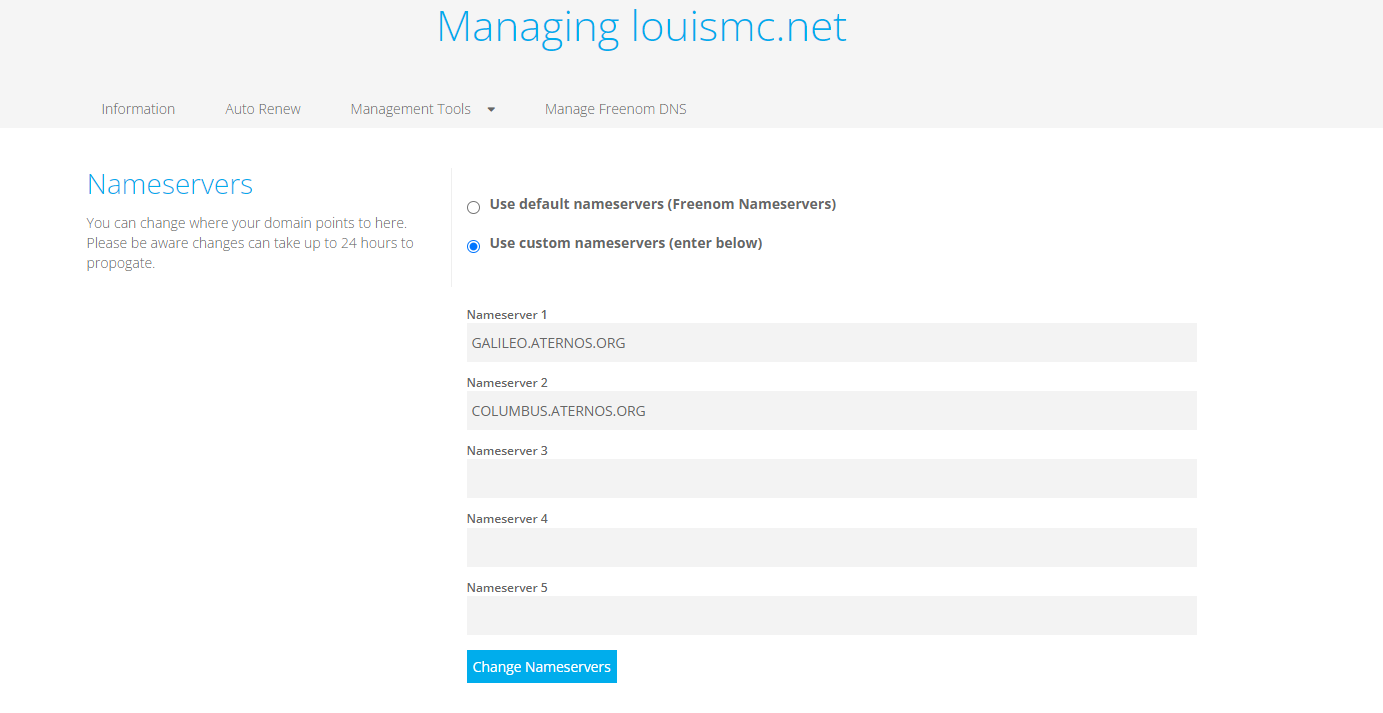Viewport: 1383px width, 713px height.
Task: Focus the empty Nameserver 5 field
Action: coord(832,615)
